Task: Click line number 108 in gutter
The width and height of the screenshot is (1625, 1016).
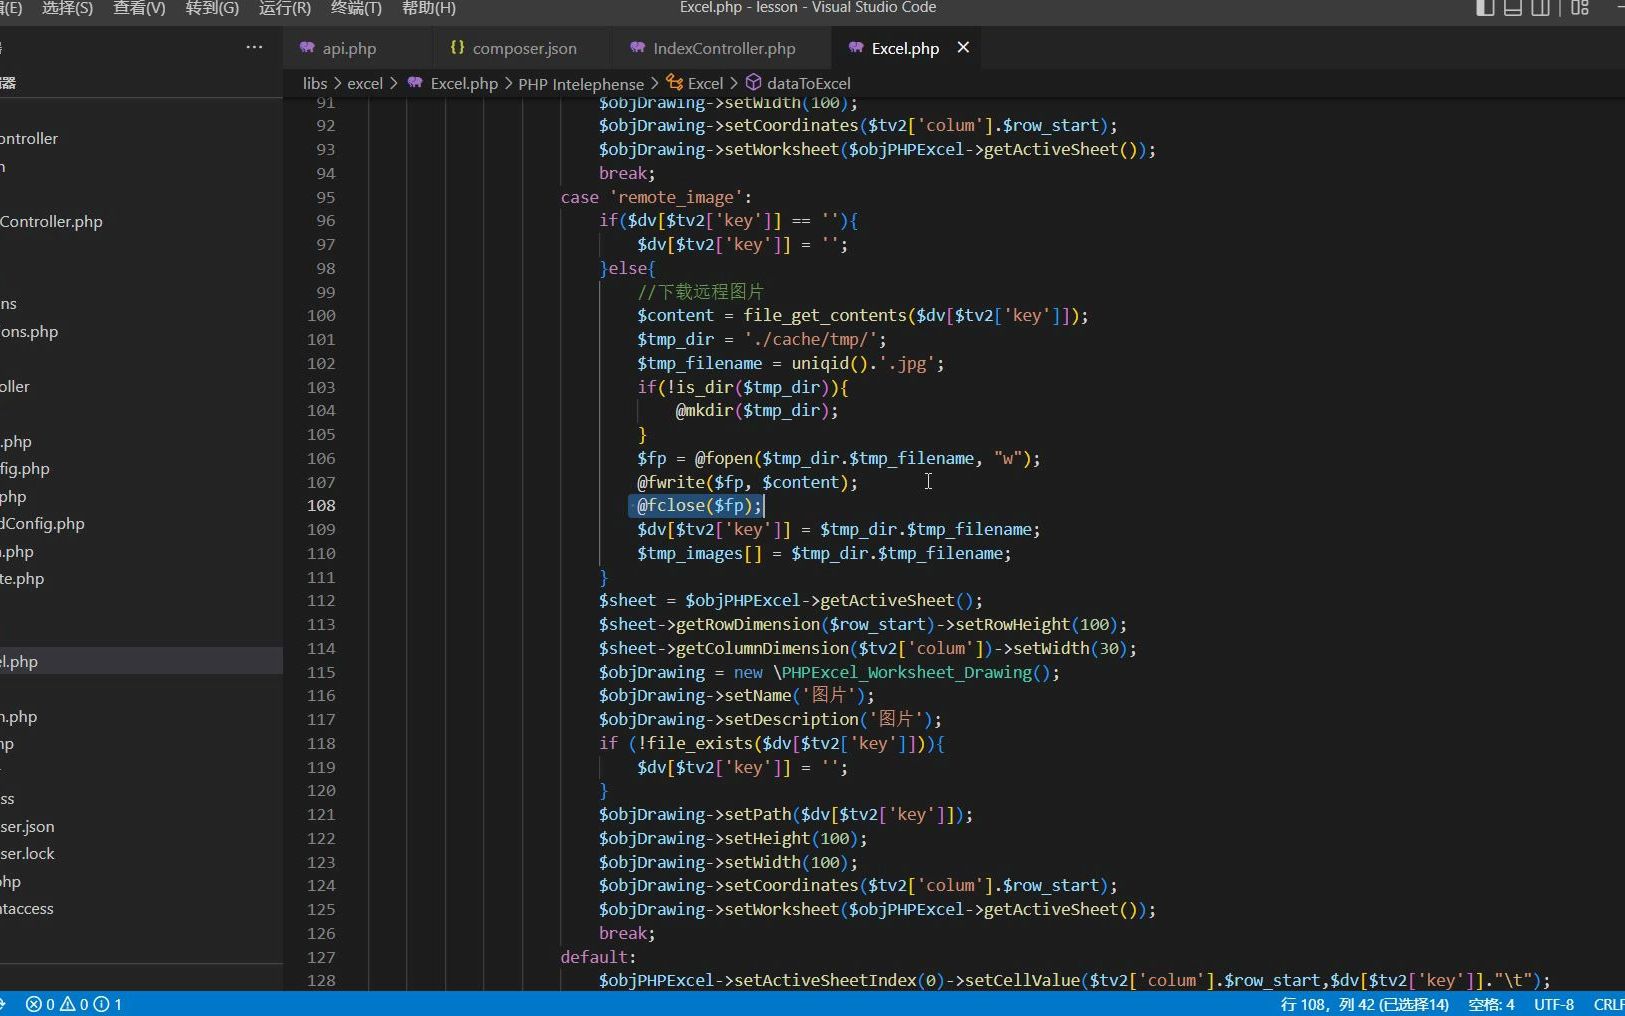Action: click(321, 506)
